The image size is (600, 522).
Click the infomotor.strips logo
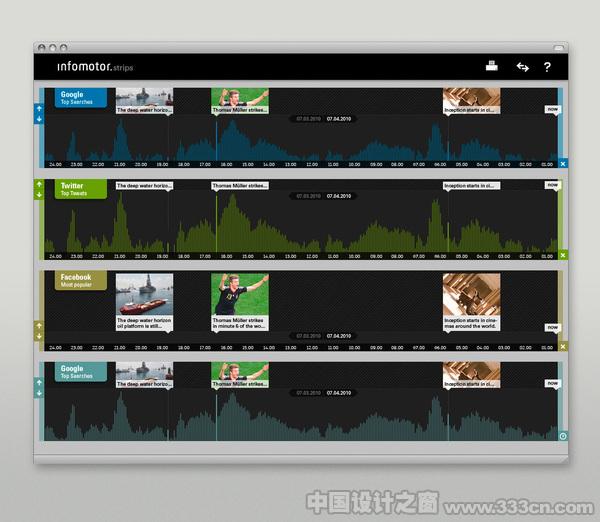click(x=95, y=67)
